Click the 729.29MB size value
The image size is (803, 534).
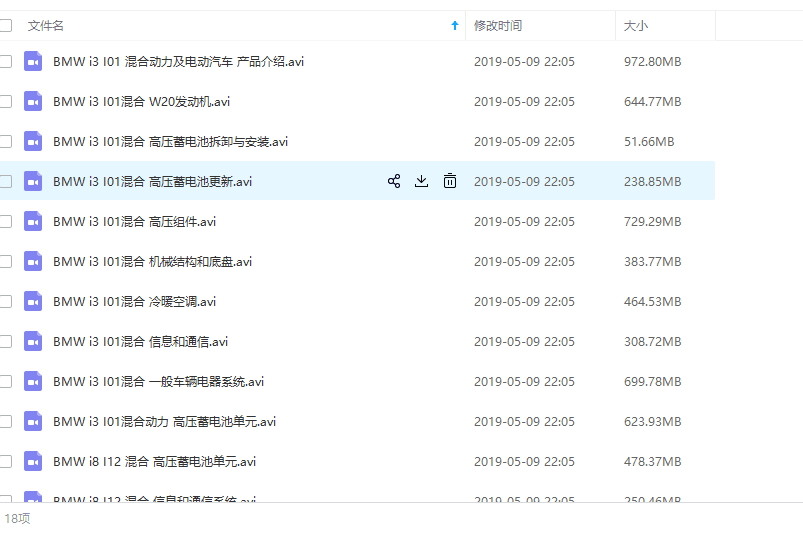[x=652, y=221]
